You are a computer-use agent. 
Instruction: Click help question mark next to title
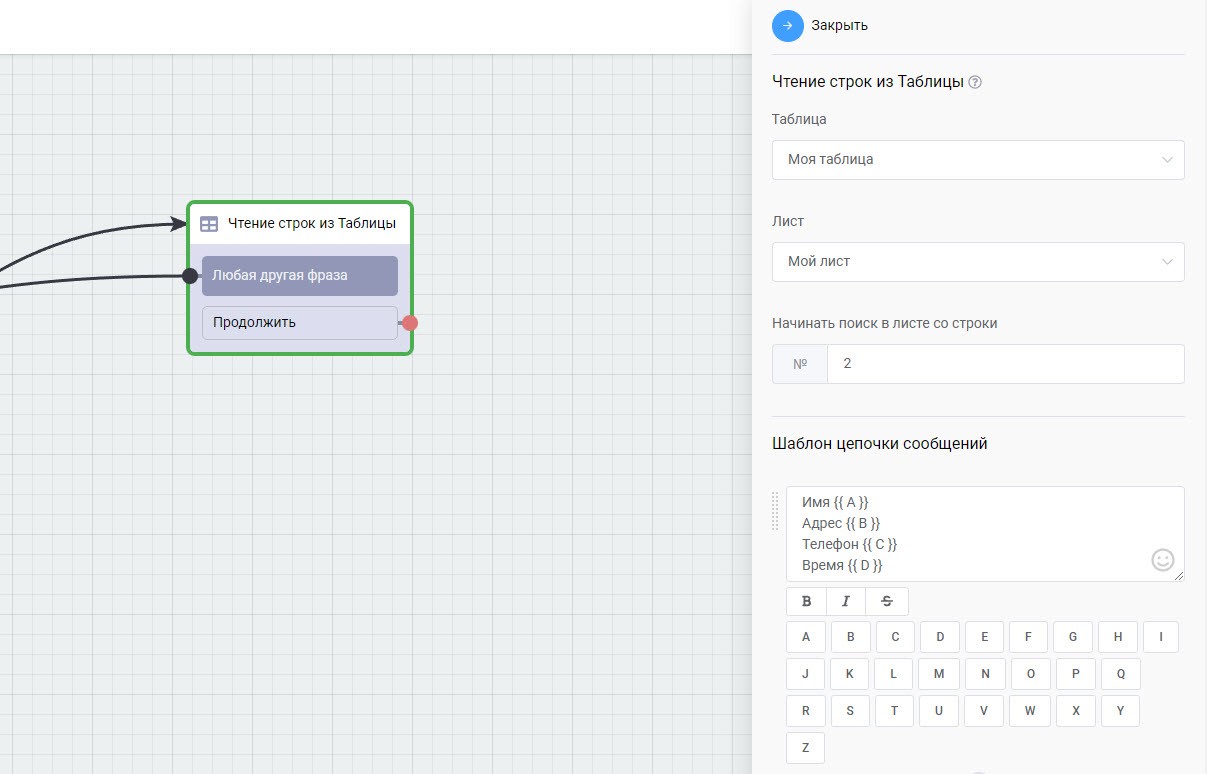point(975,82)
